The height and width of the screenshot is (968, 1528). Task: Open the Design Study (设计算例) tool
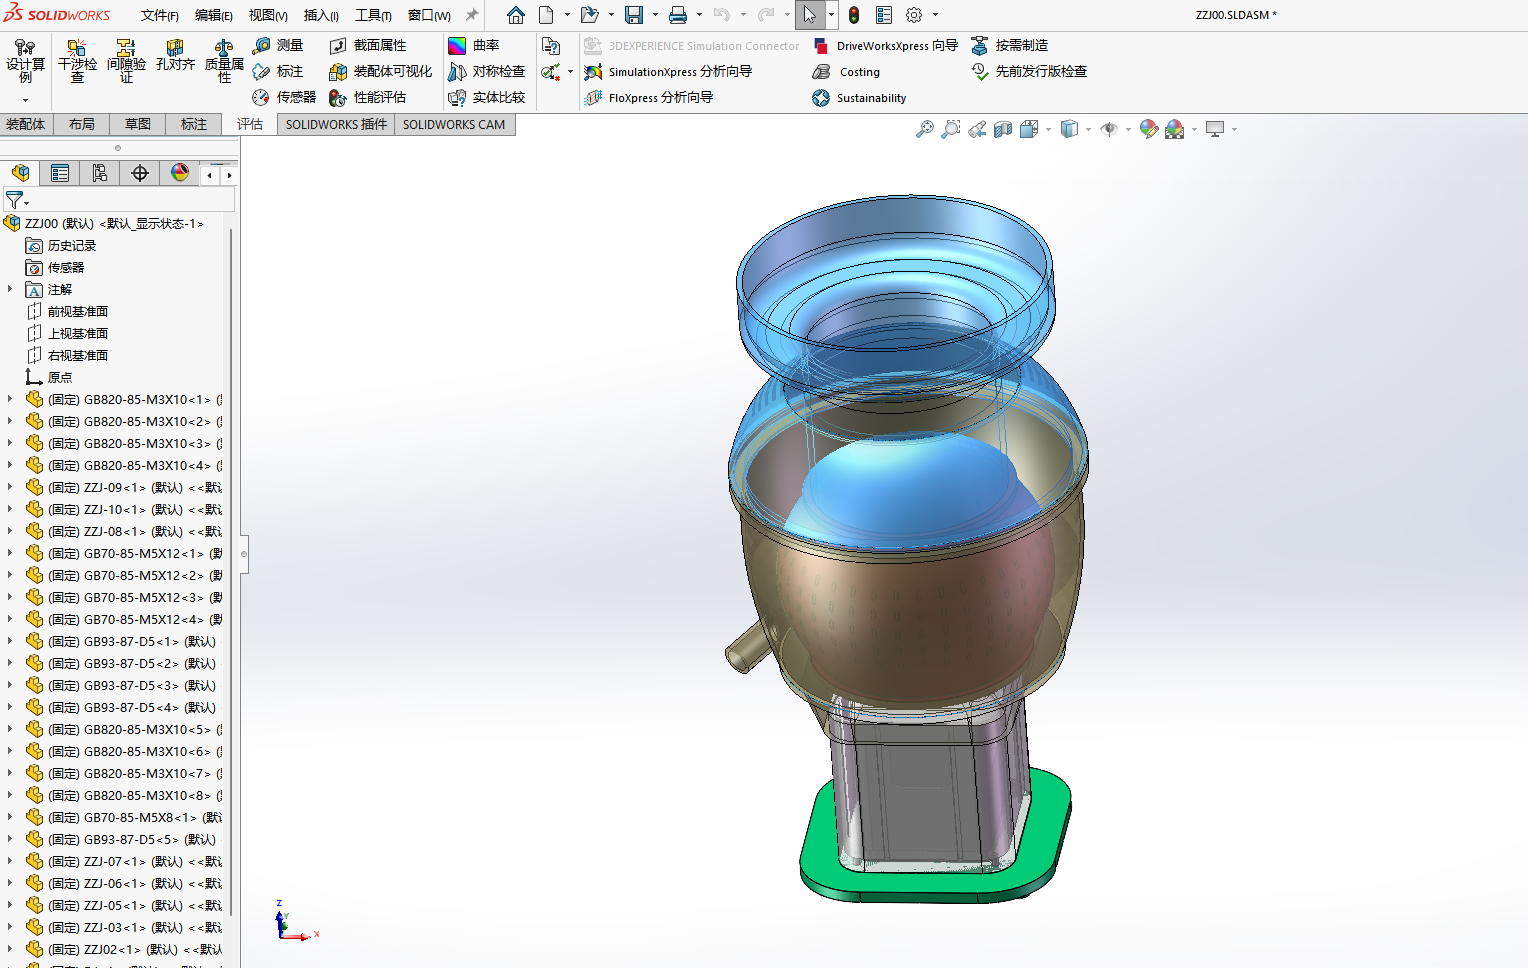pyautogui.click(x=25, y=62)
